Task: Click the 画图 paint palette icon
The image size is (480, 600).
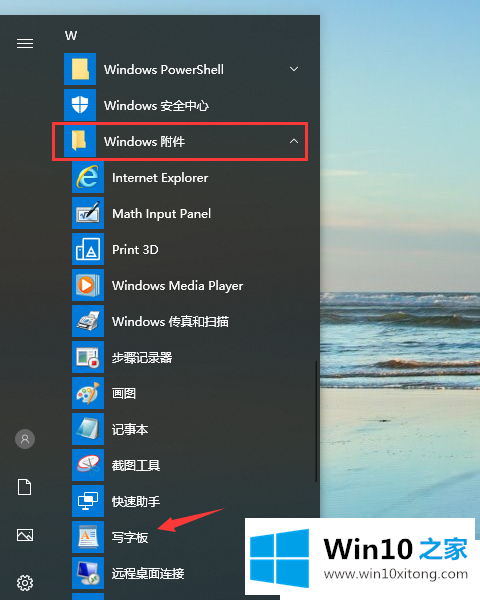Action: (88, 393)
